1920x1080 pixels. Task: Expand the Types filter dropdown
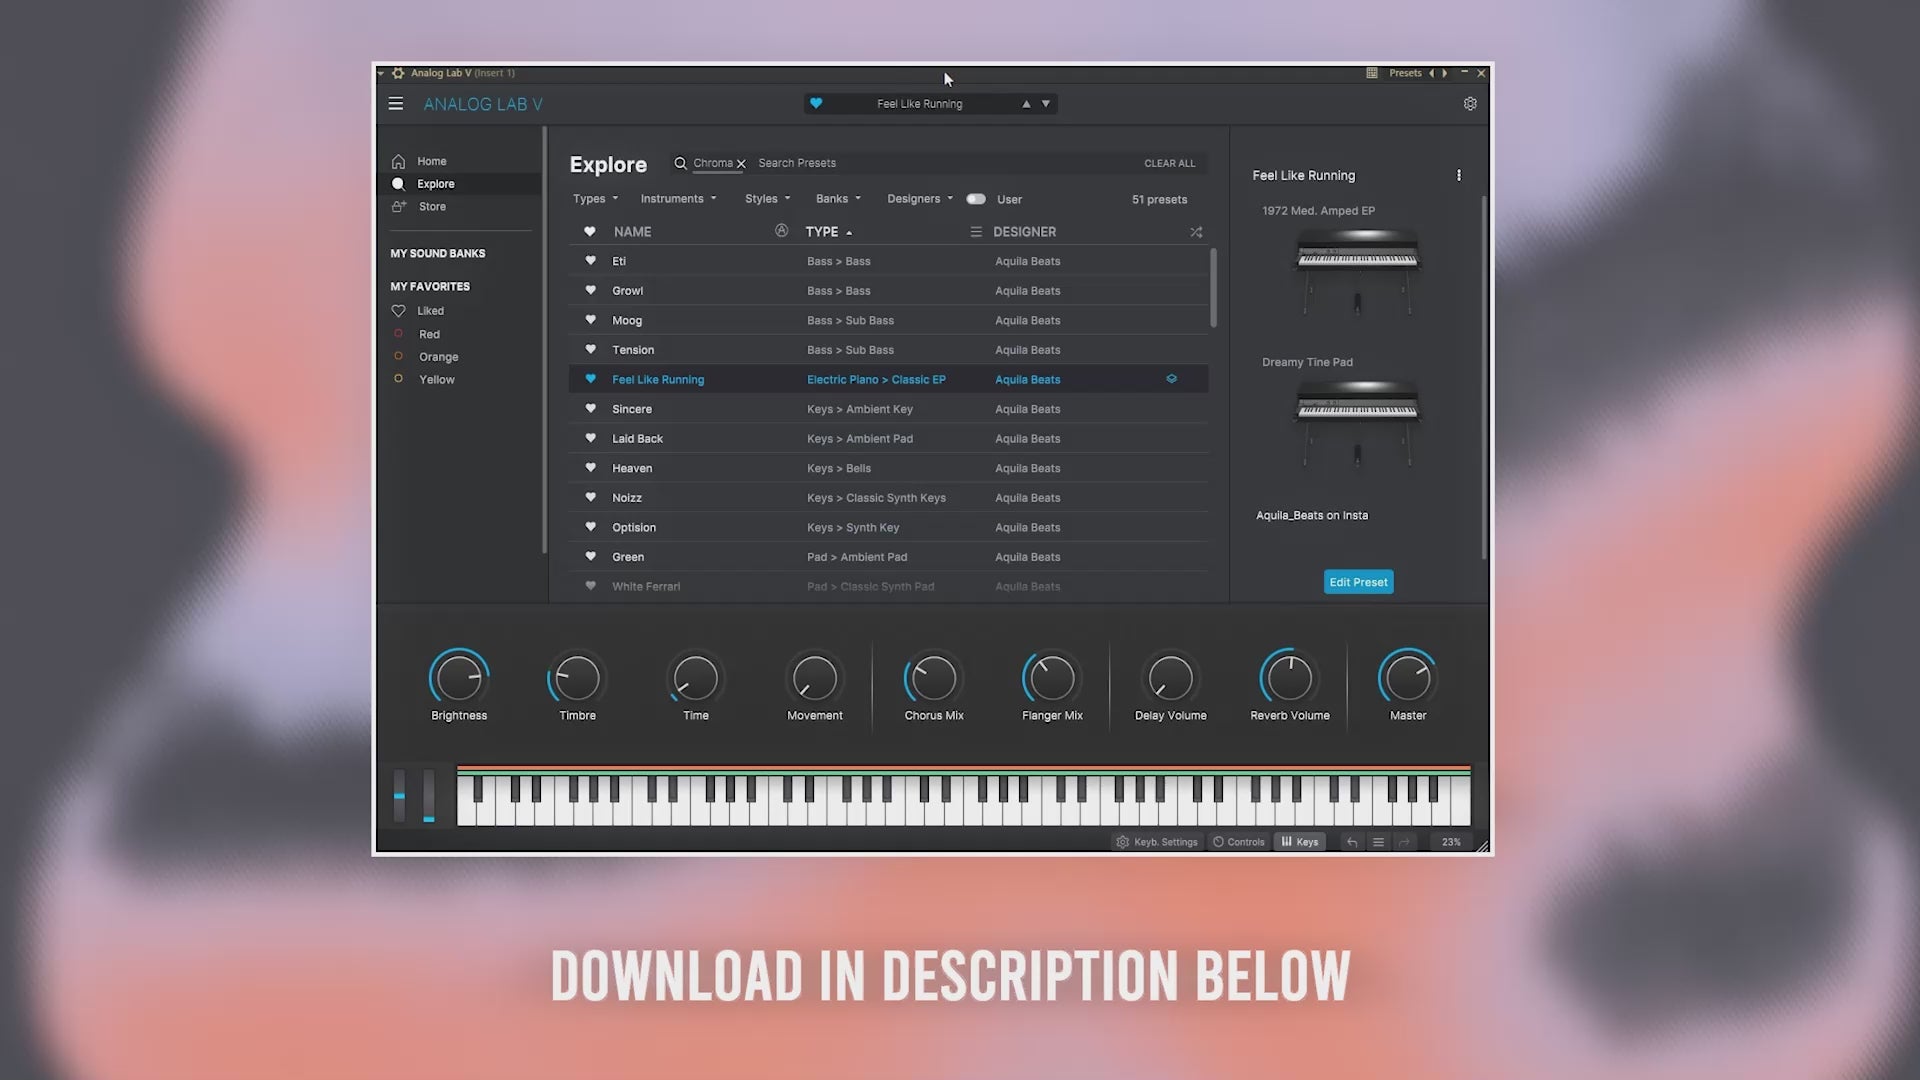(595, 199)
